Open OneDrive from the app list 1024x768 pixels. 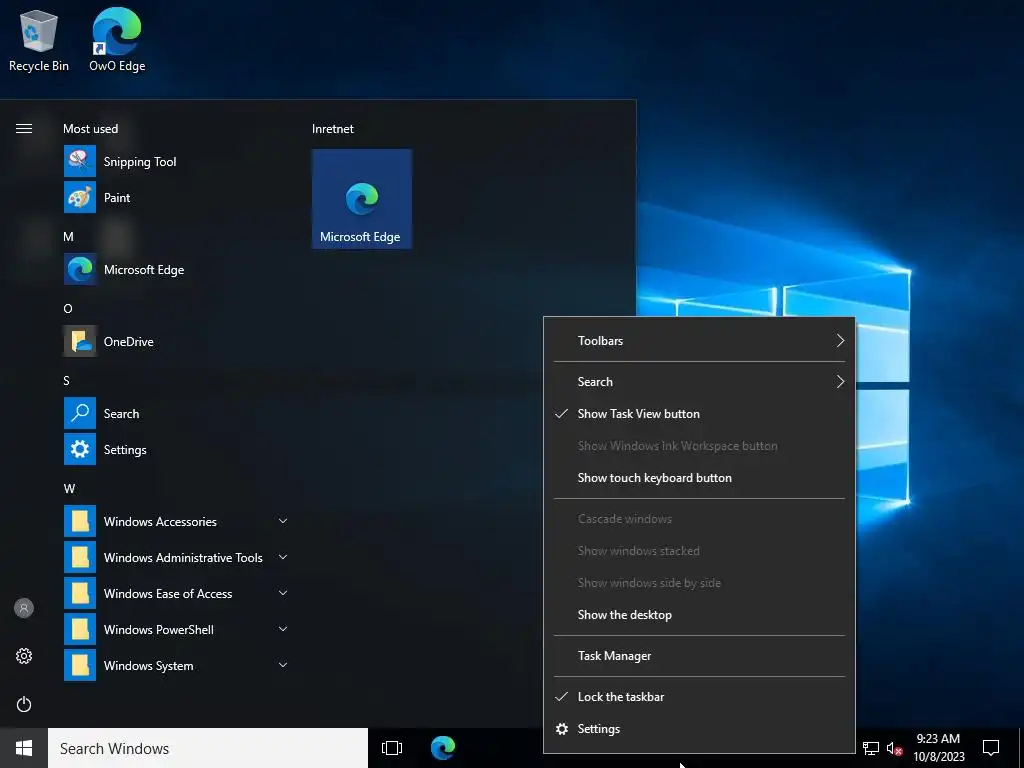[175, 341]
